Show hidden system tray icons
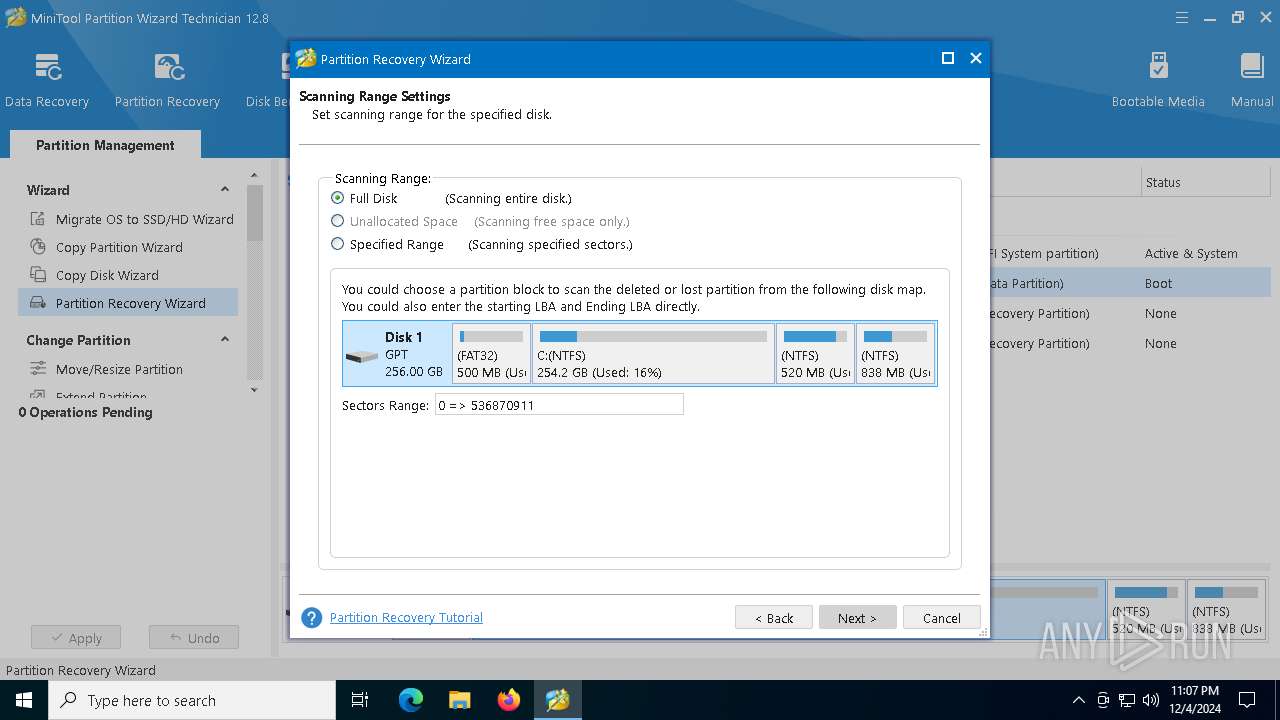The width and height of the screenshot is (1280, 720). coord(1078,700)
